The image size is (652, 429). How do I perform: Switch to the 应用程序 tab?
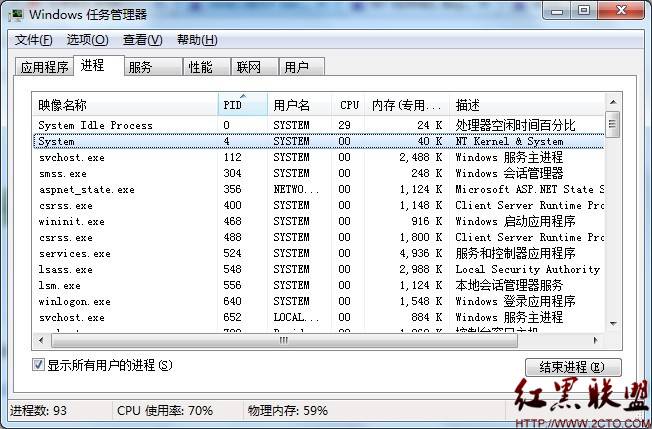click(45, 67)
